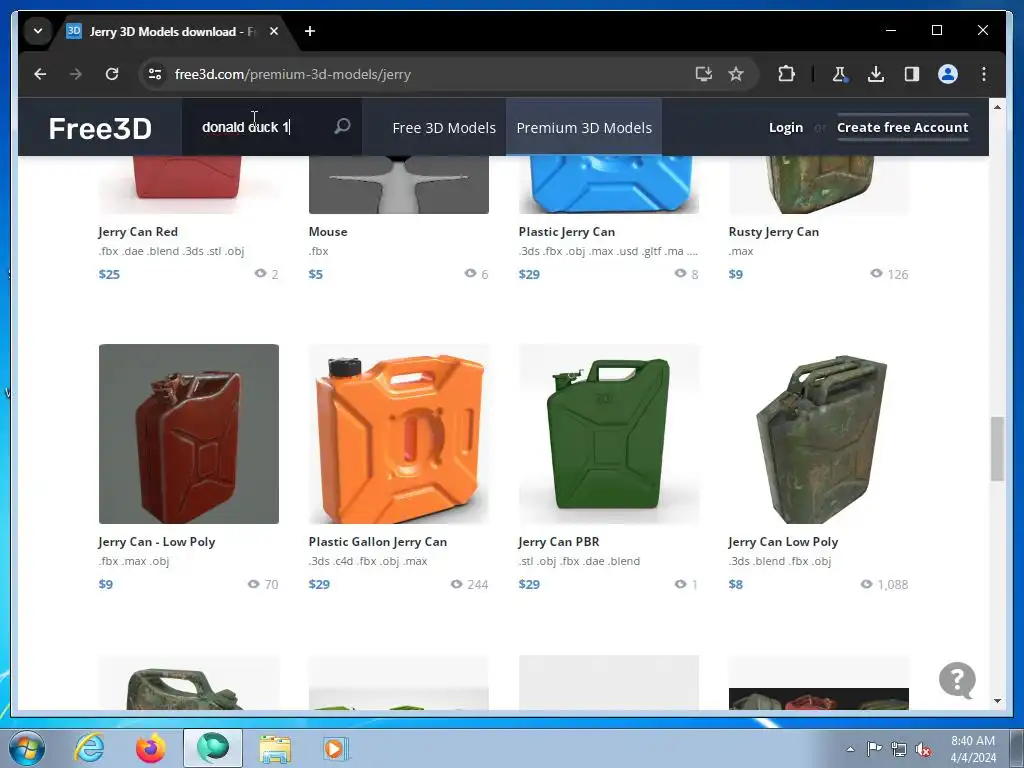
Task: Open the media player taskbar icon
Action: coord(336,748)
